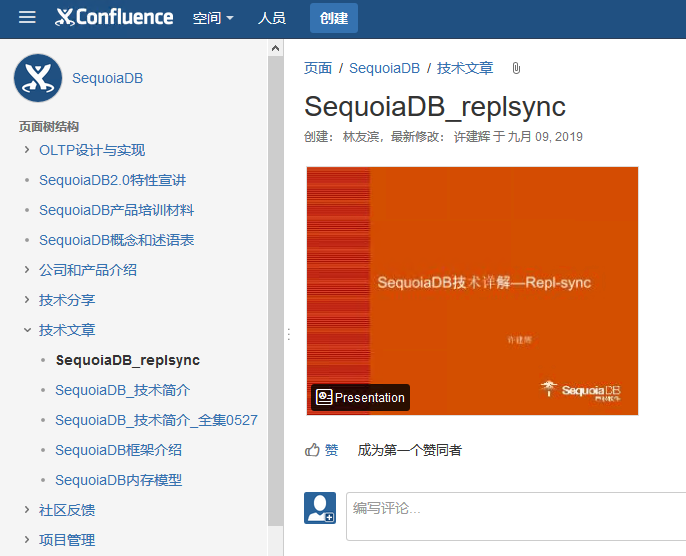This screenshot has height=556, width=686.
Task: Open SequoiaDB_技术简介_全集0527 page
Action: click(x=156, y=420)
